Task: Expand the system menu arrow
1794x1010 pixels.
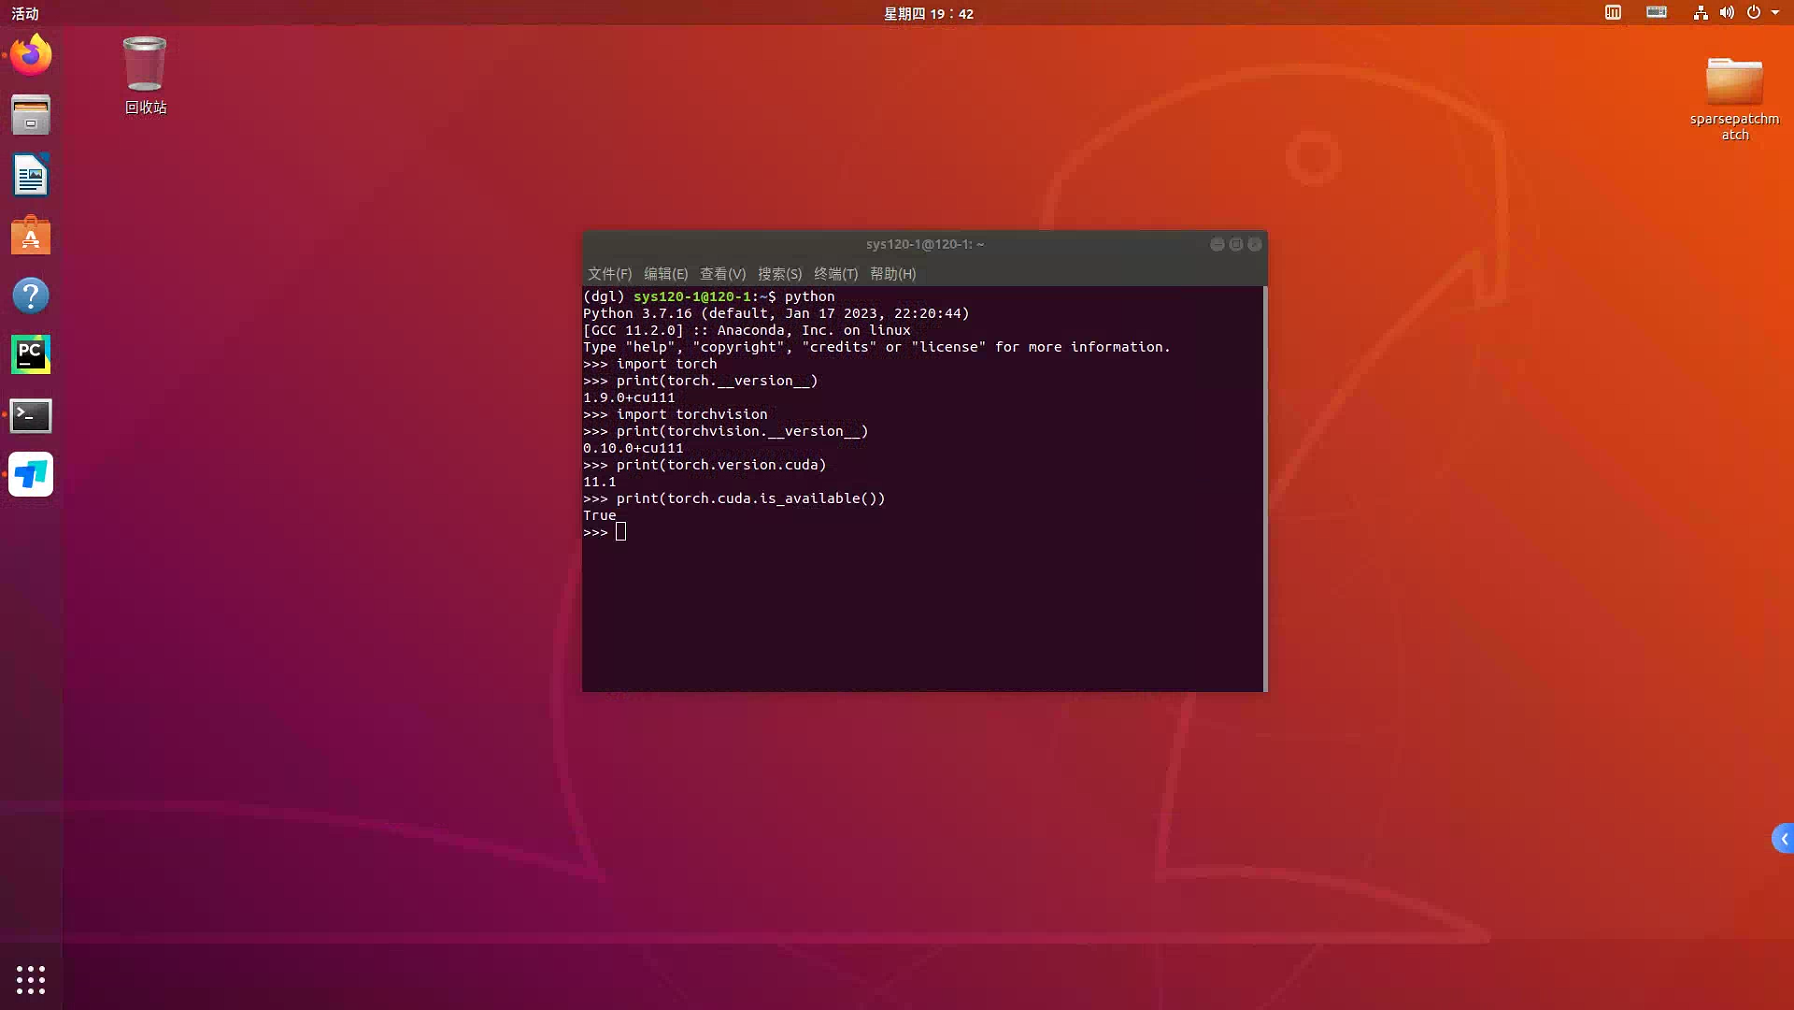Action: coord(1775,13)
